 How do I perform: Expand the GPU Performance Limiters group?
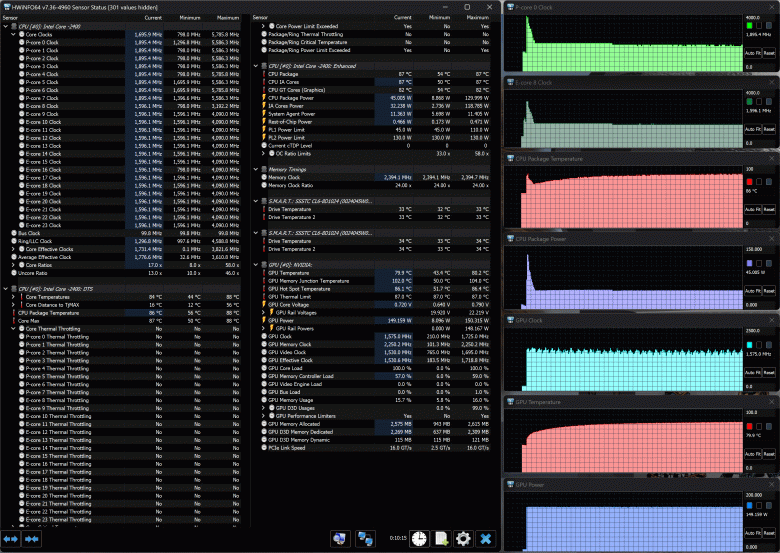click(263, 416)
